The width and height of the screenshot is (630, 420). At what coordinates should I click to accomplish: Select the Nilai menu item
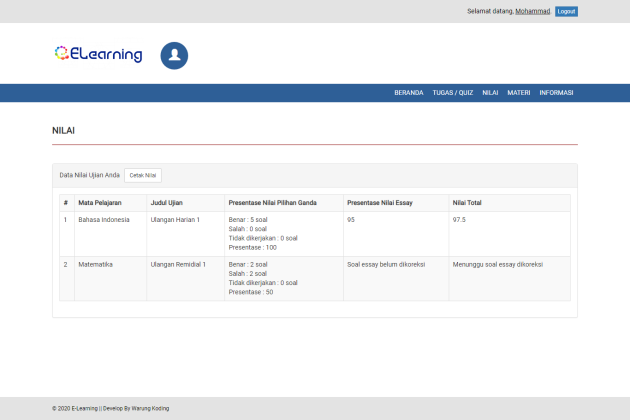pyautogui.click(x=490, y=93)
